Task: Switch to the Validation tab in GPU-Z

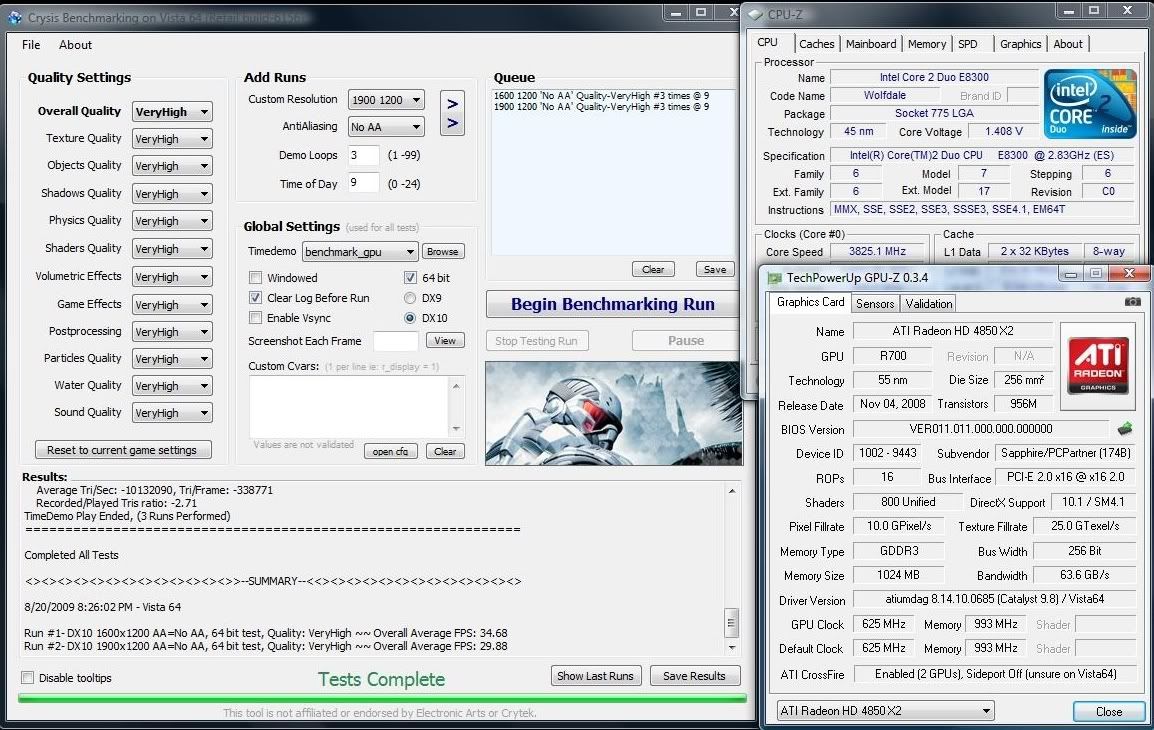Action: [x=928, y=303]
